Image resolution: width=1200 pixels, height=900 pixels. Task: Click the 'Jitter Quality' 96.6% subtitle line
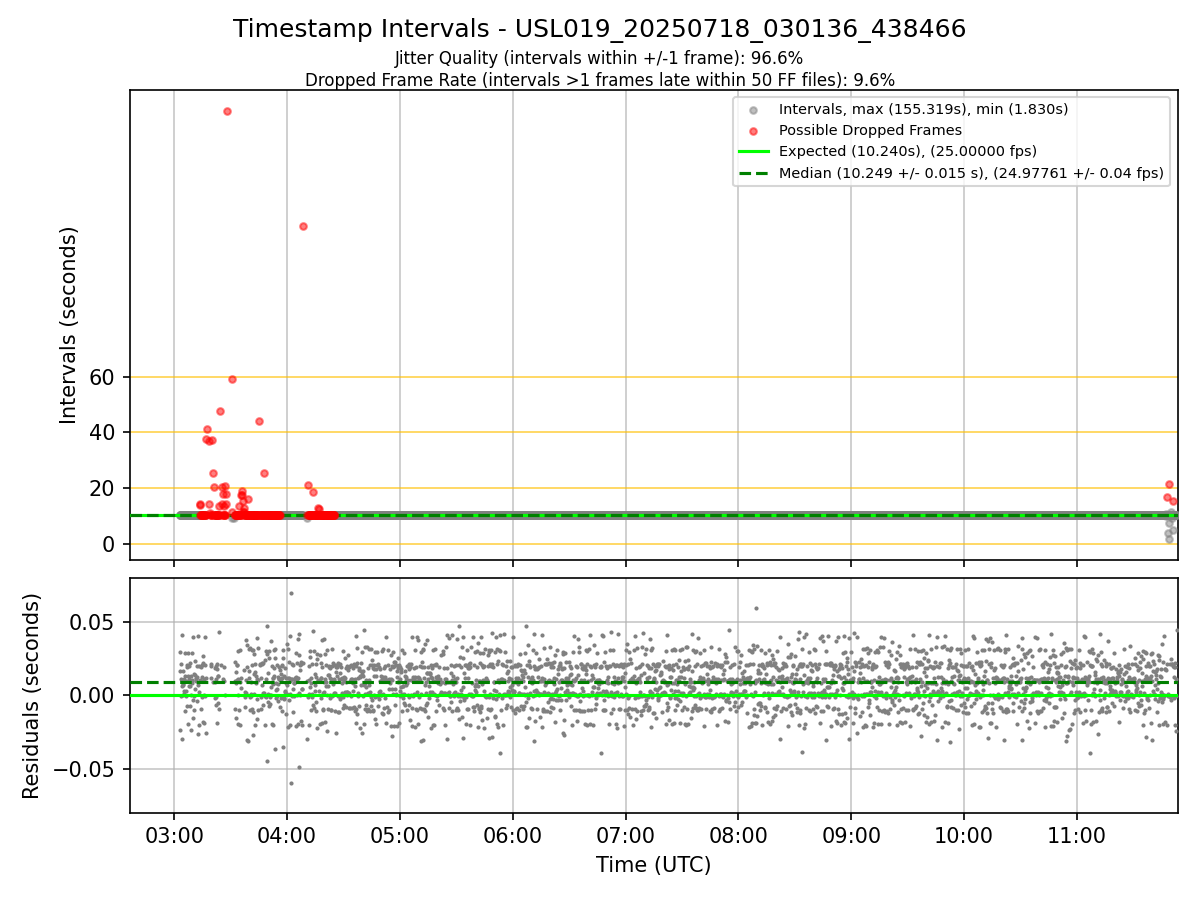599,58
